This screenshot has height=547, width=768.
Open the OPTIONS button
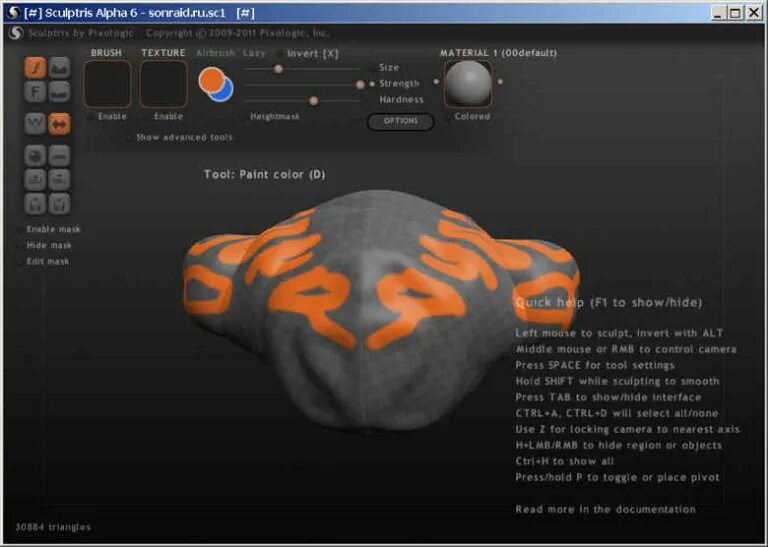[x=401, y=121]
